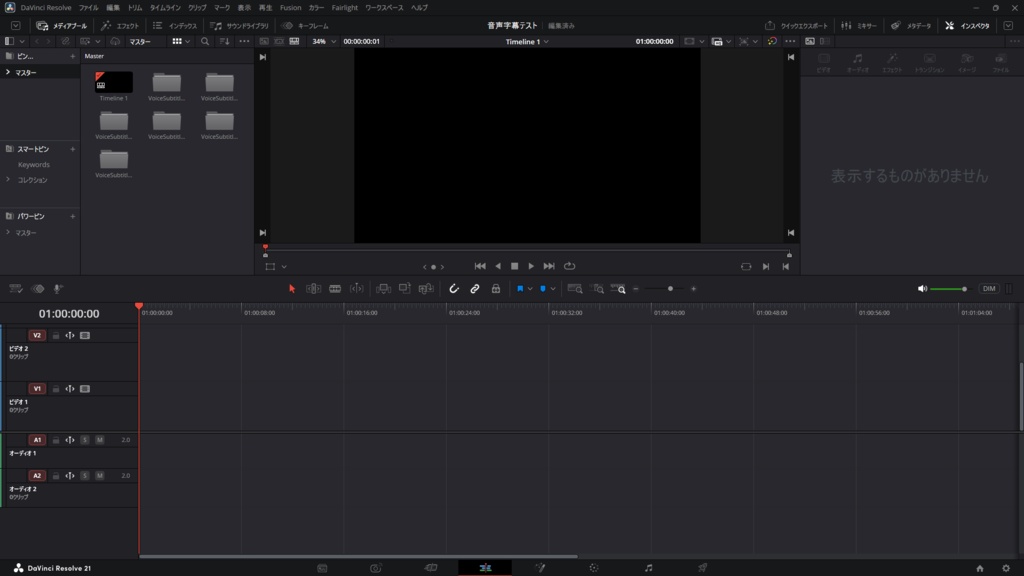
Task: Click the overwrite clip icon
Action: [x=405, y=289]
